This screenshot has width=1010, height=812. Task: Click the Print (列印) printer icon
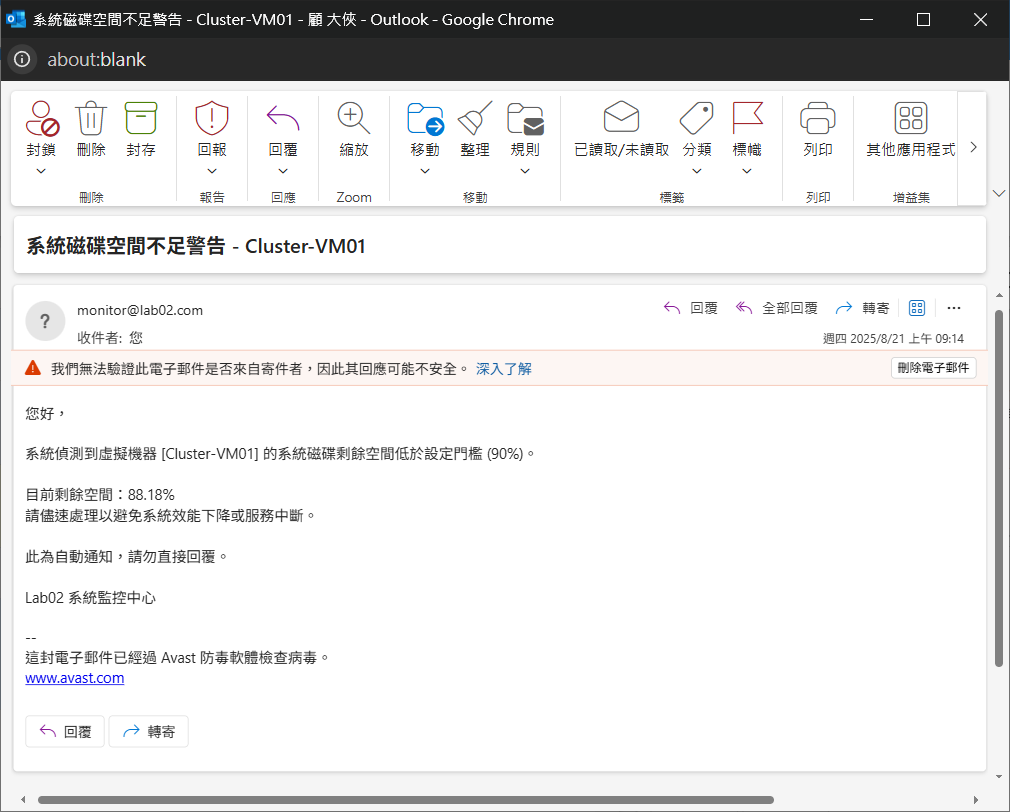pos(817,119)
